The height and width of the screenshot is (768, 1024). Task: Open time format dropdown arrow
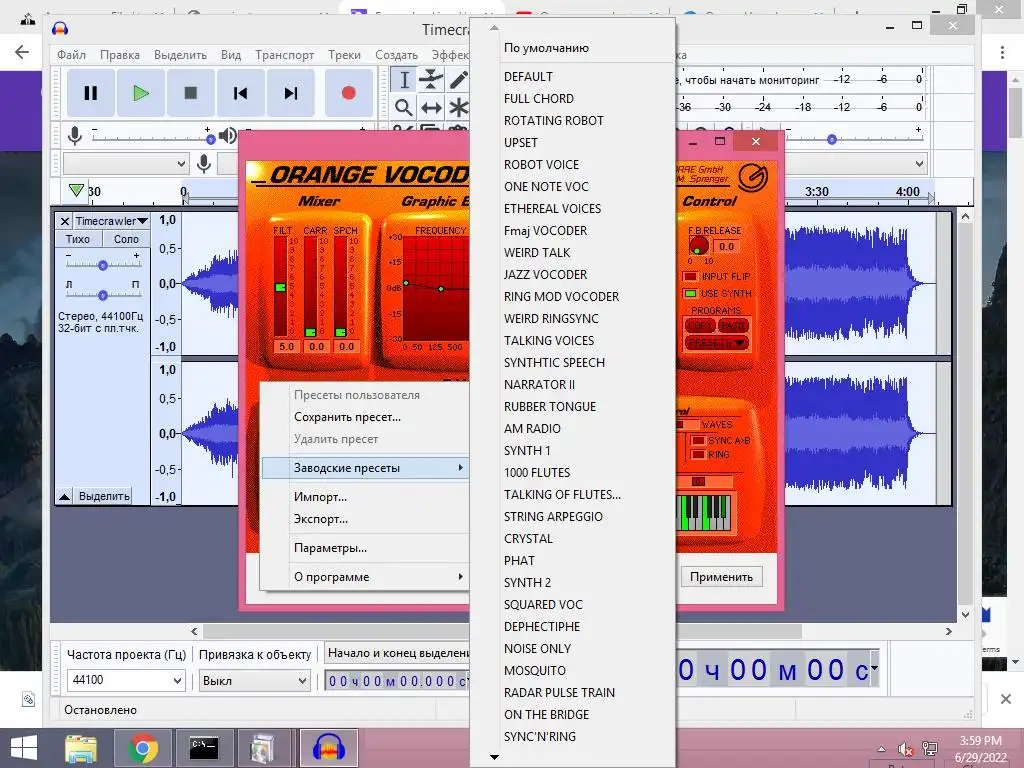click(x=874, y=667)
